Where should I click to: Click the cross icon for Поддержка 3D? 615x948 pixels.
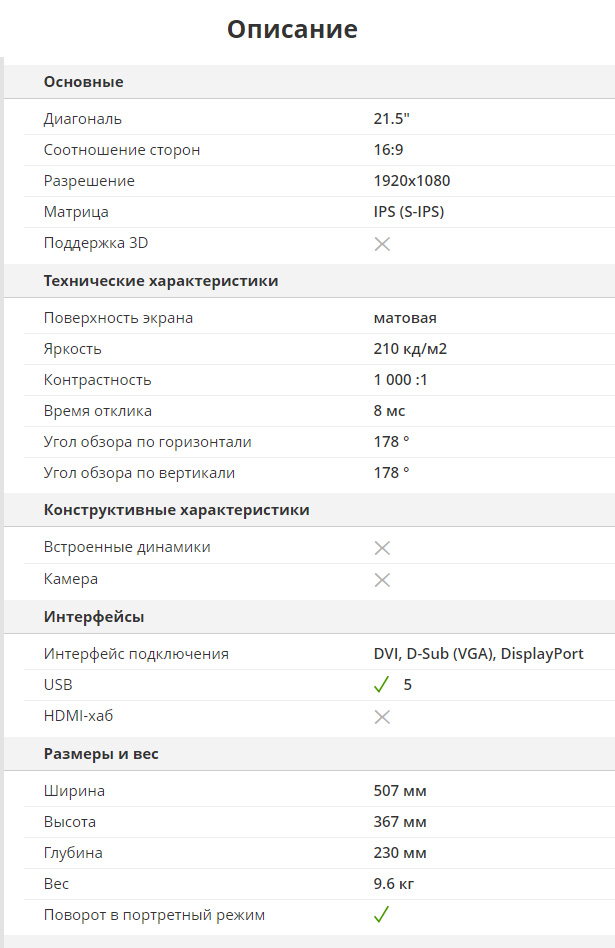tap(382, 243)
